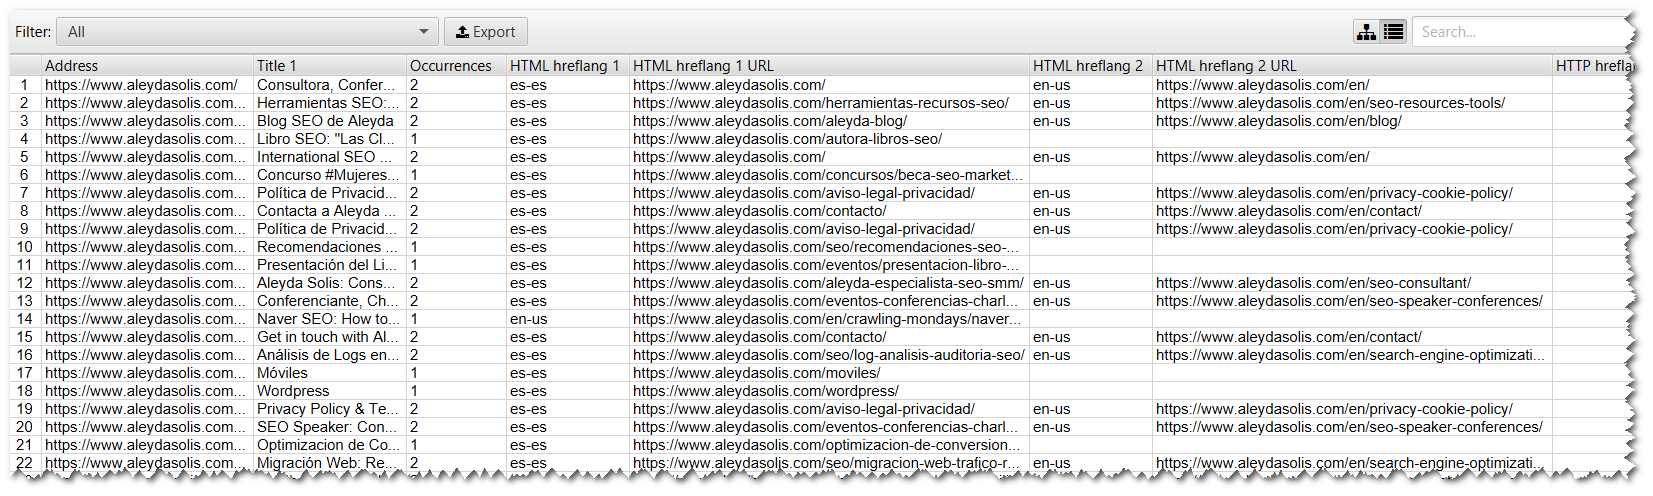Select the row titled Móviles
The height and width of the screenshot is (496, 1653).
pyautogui.click(x=283, y=373)
